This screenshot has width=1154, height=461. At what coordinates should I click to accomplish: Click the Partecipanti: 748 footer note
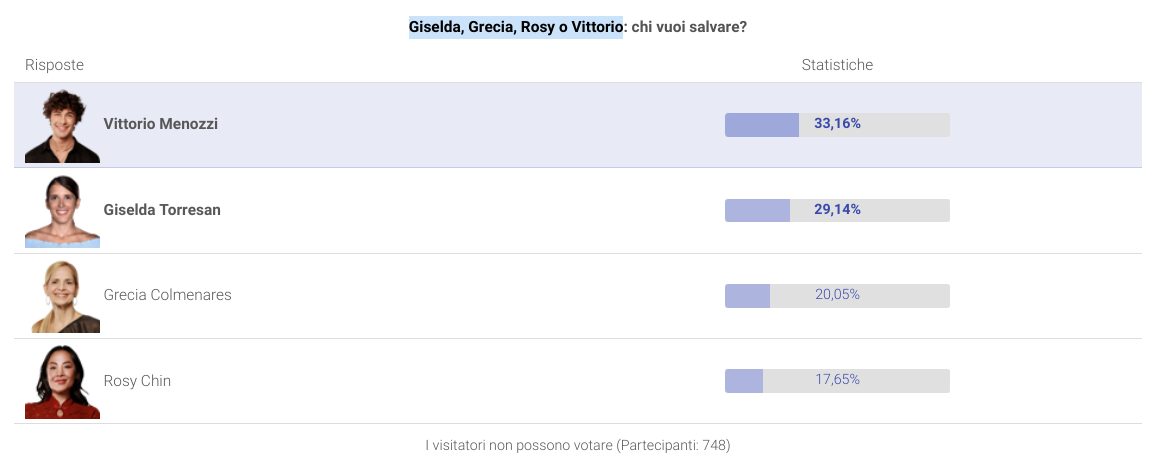tap(673, 446)
